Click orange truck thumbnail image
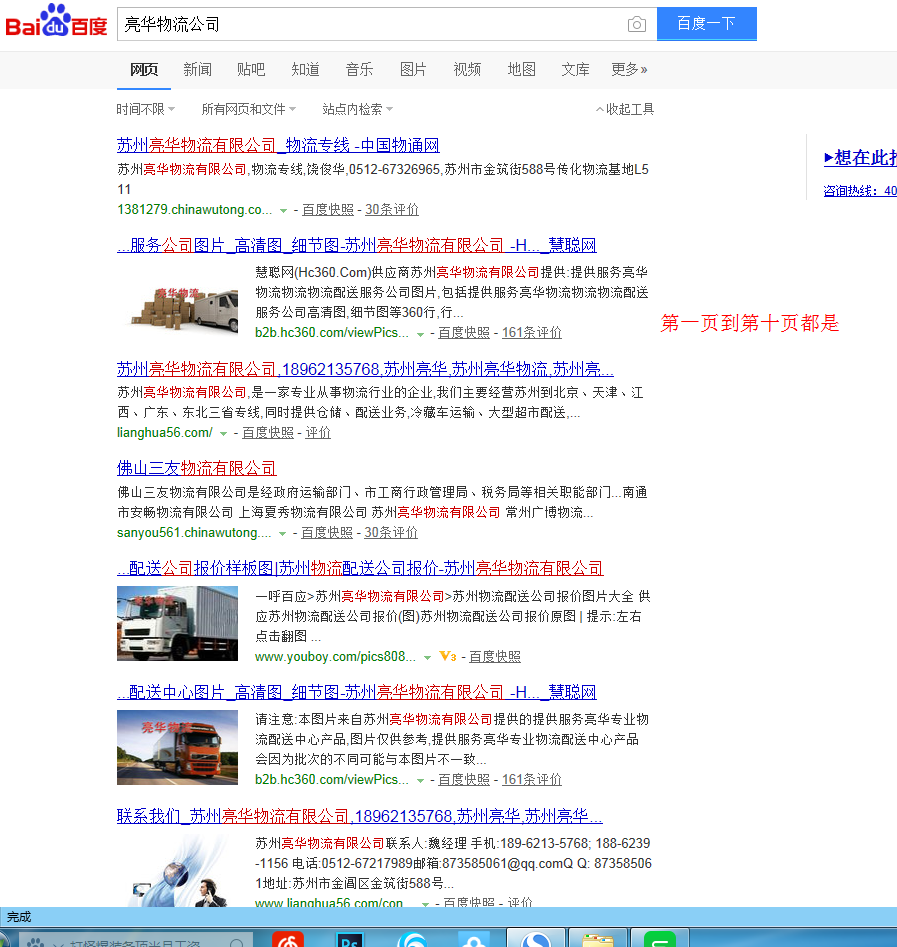Screen dimensions: 897x947 tap(177, 747)
